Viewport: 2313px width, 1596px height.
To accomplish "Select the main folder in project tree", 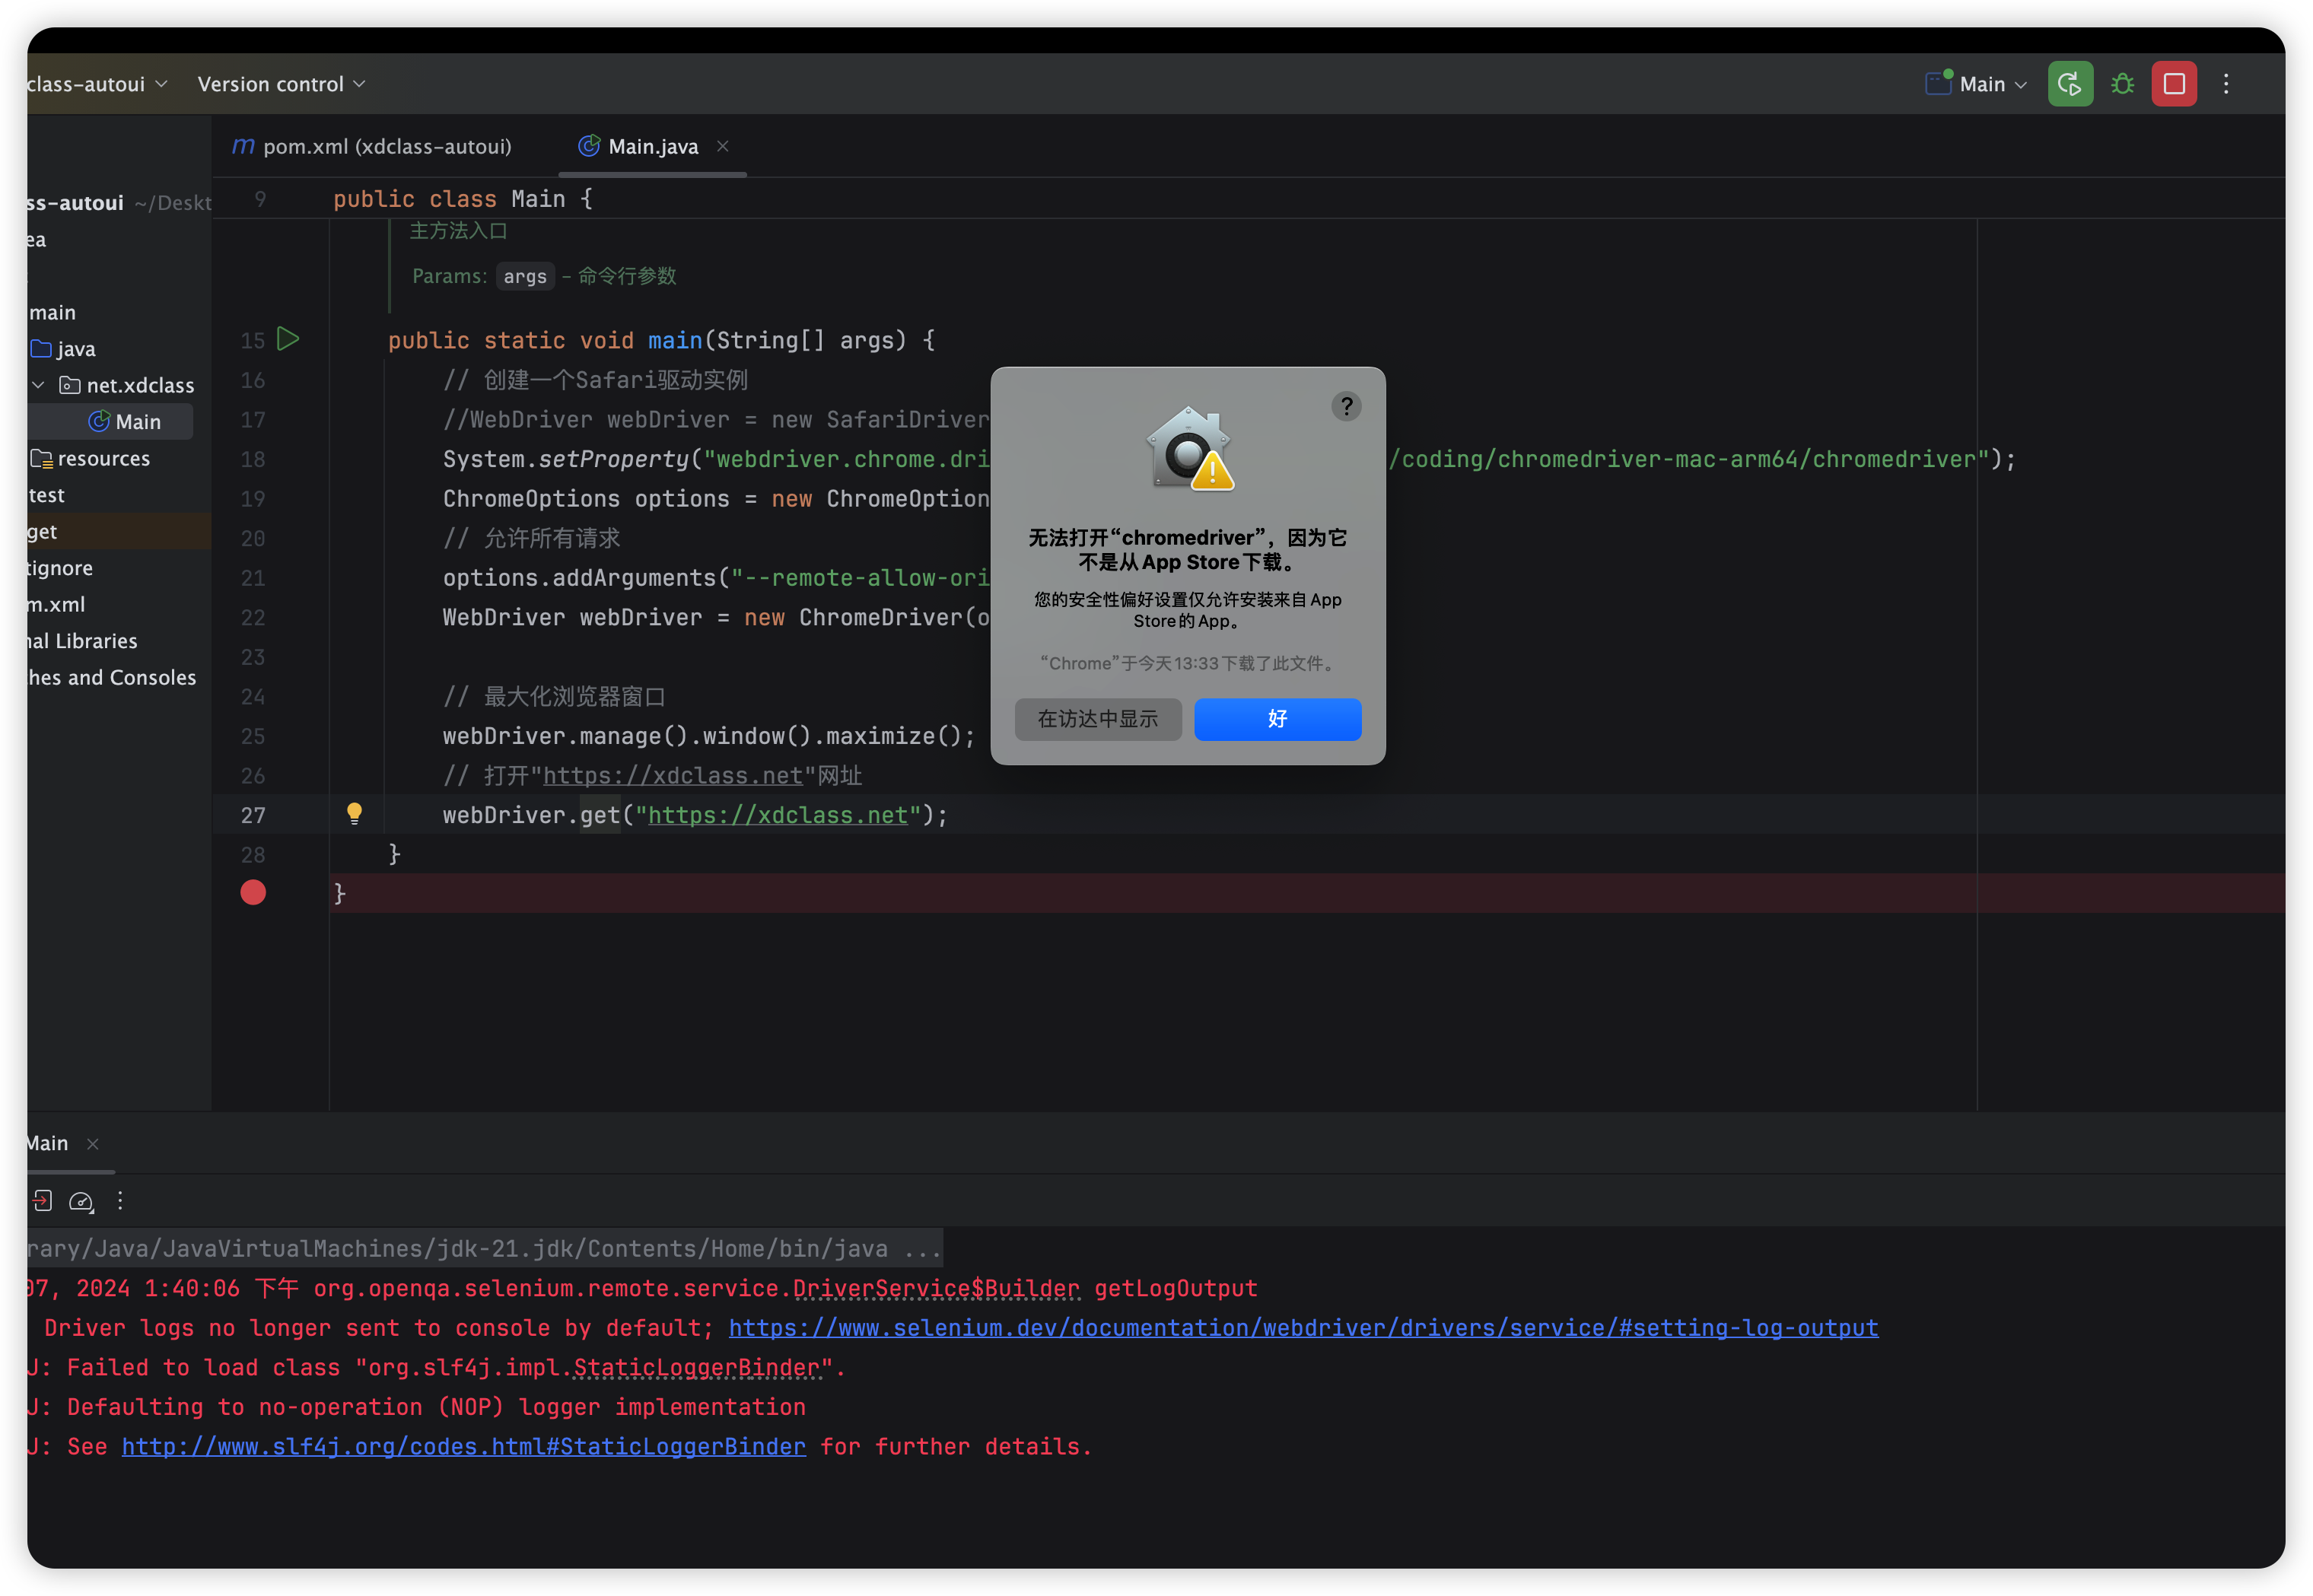I will 52,312.
